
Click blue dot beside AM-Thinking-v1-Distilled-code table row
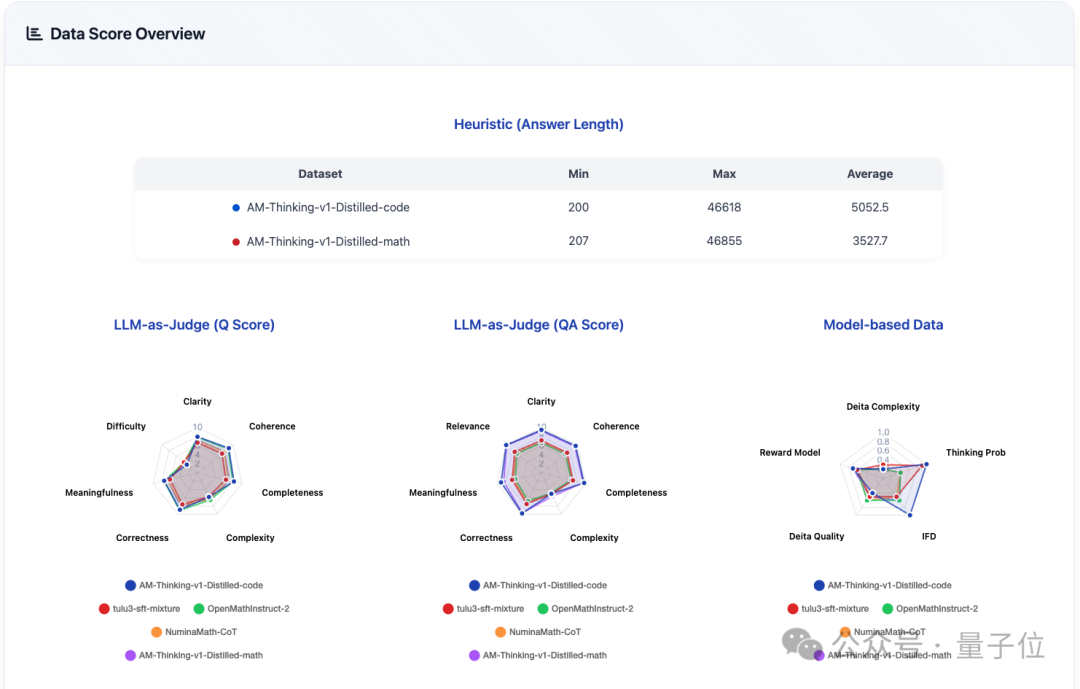click(x=236, y=208)
